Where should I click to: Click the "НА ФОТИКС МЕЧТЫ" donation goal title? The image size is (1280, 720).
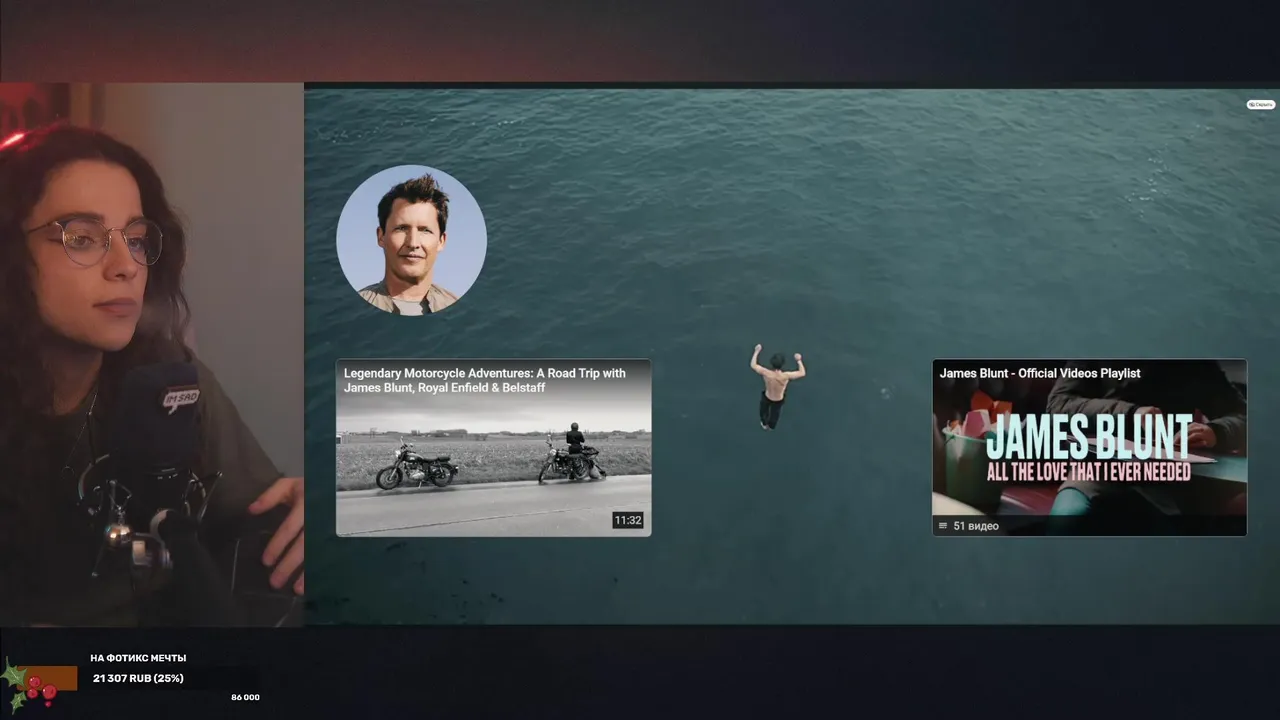coord(138,658)
